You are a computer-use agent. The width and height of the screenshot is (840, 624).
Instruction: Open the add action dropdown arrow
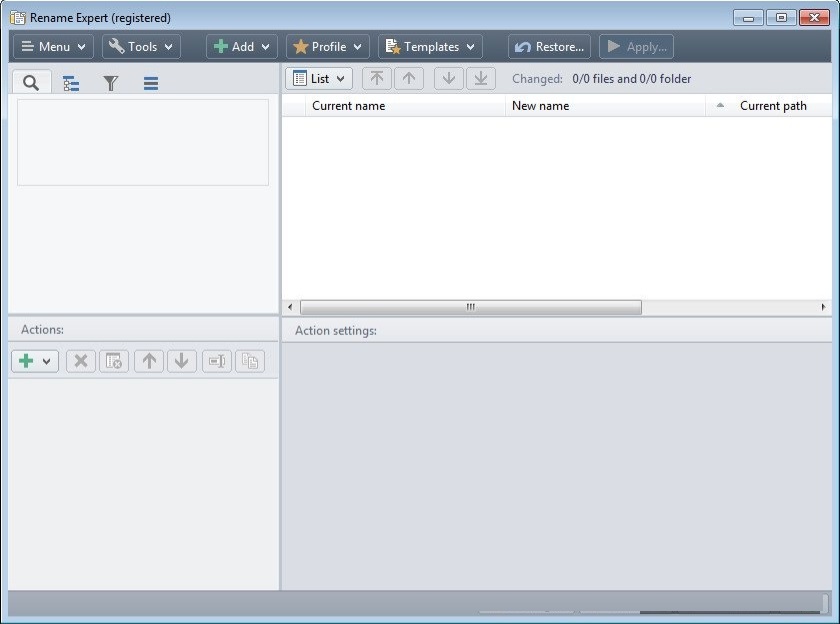click(x=47, y=361)
